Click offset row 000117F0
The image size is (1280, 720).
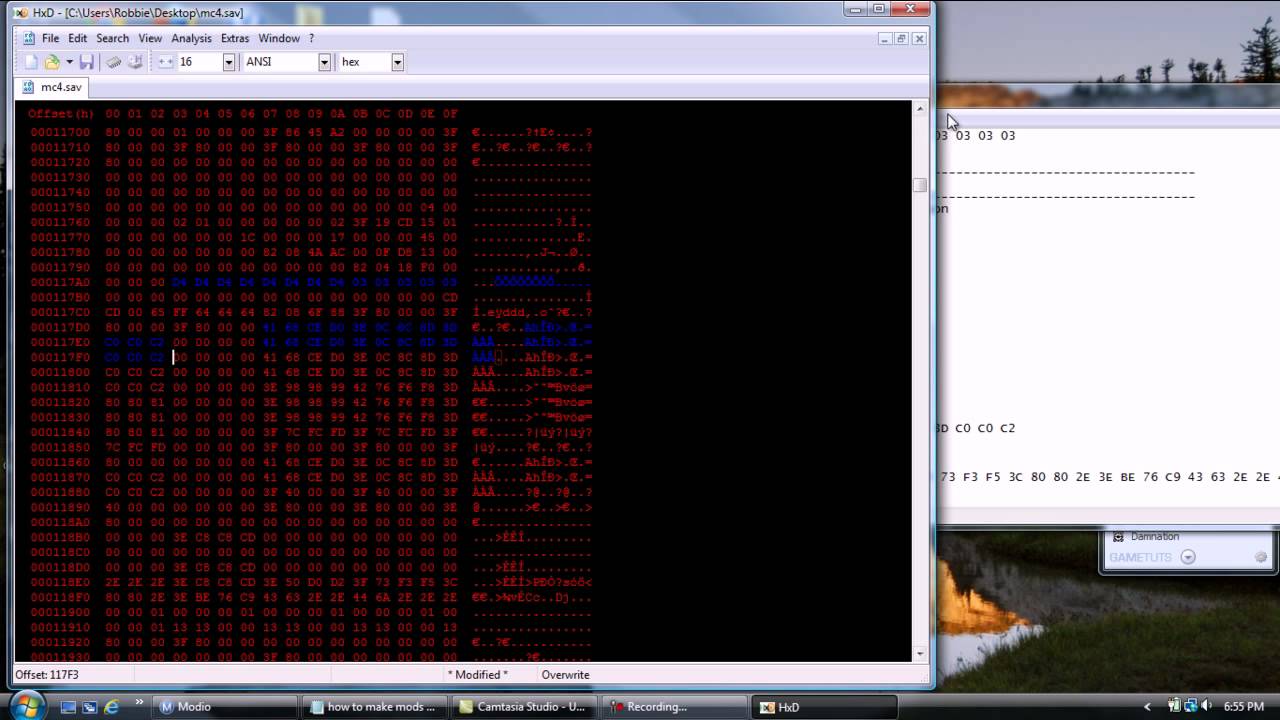point(310,357)
